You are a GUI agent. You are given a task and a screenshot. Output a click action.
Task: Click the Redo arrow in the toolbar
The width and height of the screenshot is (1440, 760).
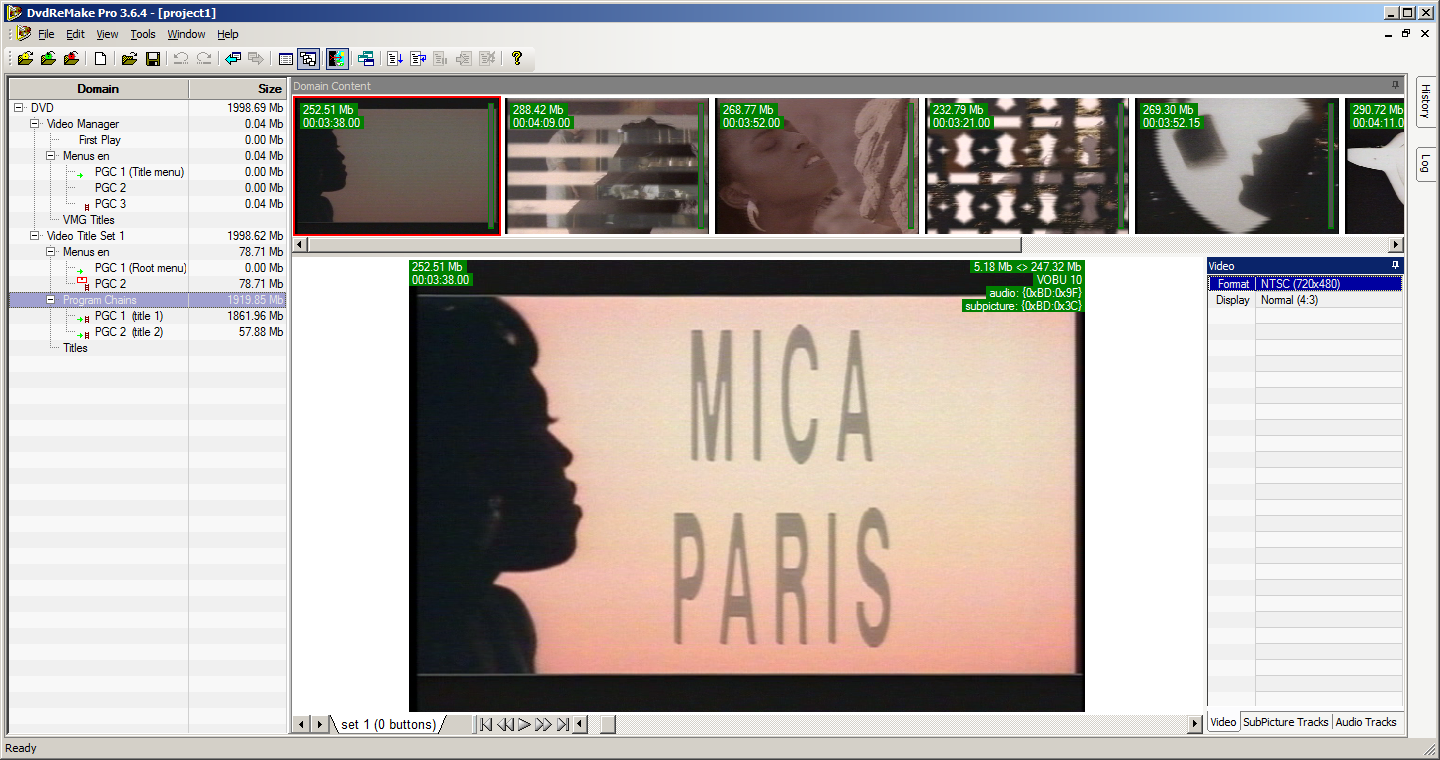[x=204, y=59]
